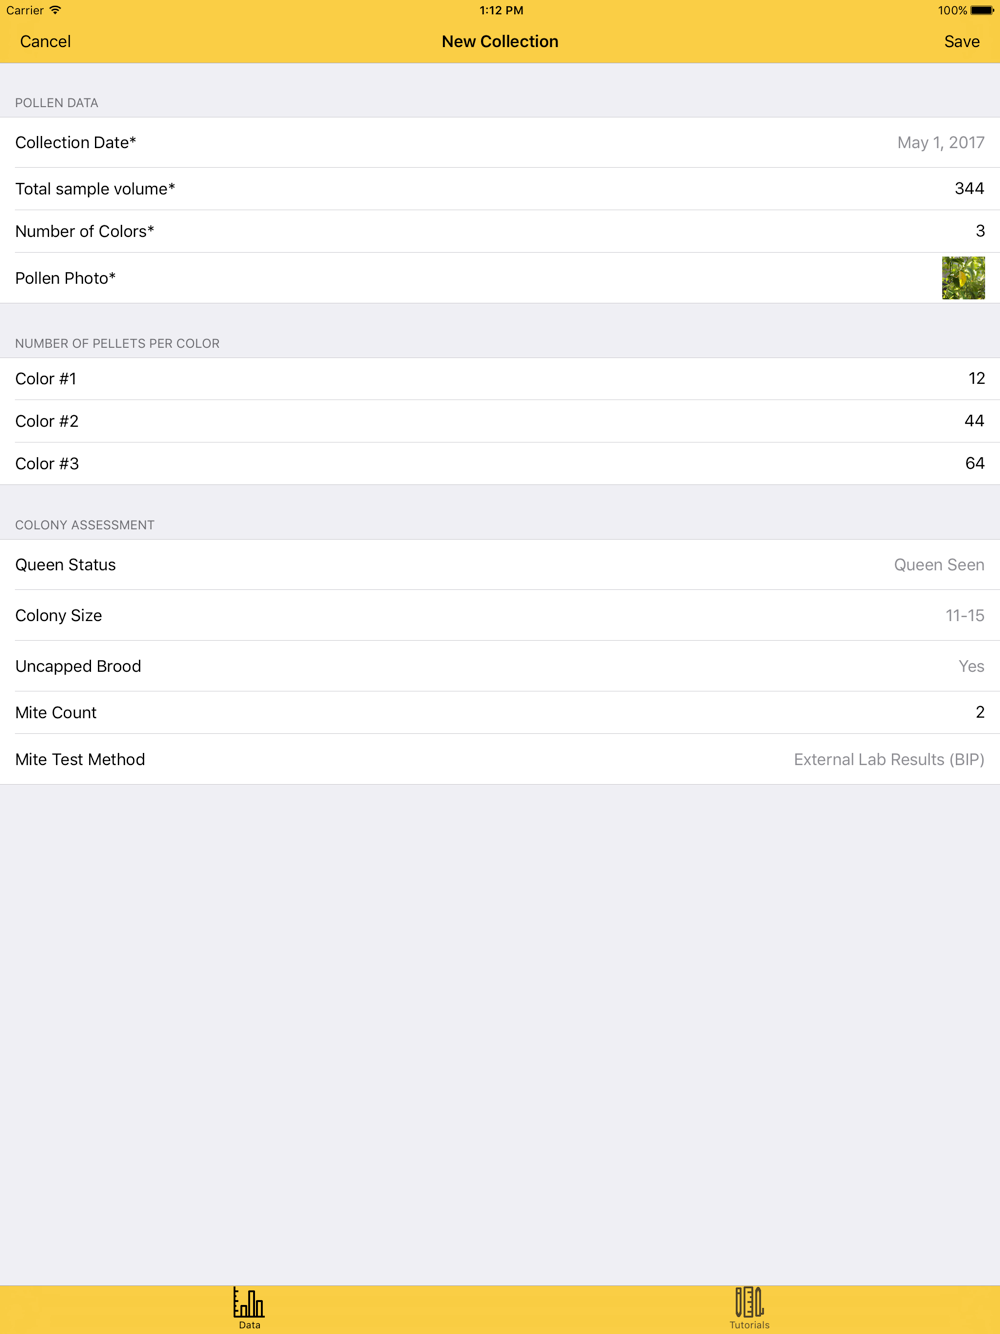Change the Uncapped Brood Yes value
Image resolution: width=1000 pixels, height=1334 pixels.
pyautogui.click(x=970, y=667)
